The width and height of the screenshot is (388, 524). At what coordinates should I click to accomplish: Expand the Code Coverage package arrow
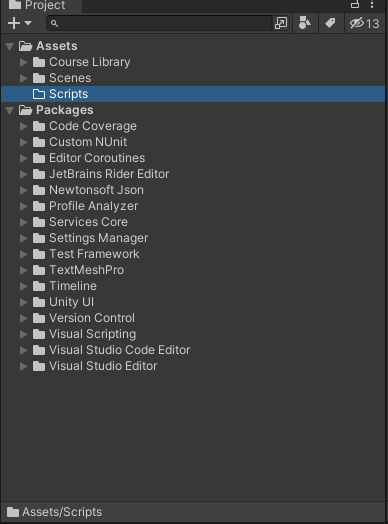click(x=23, y=126)
